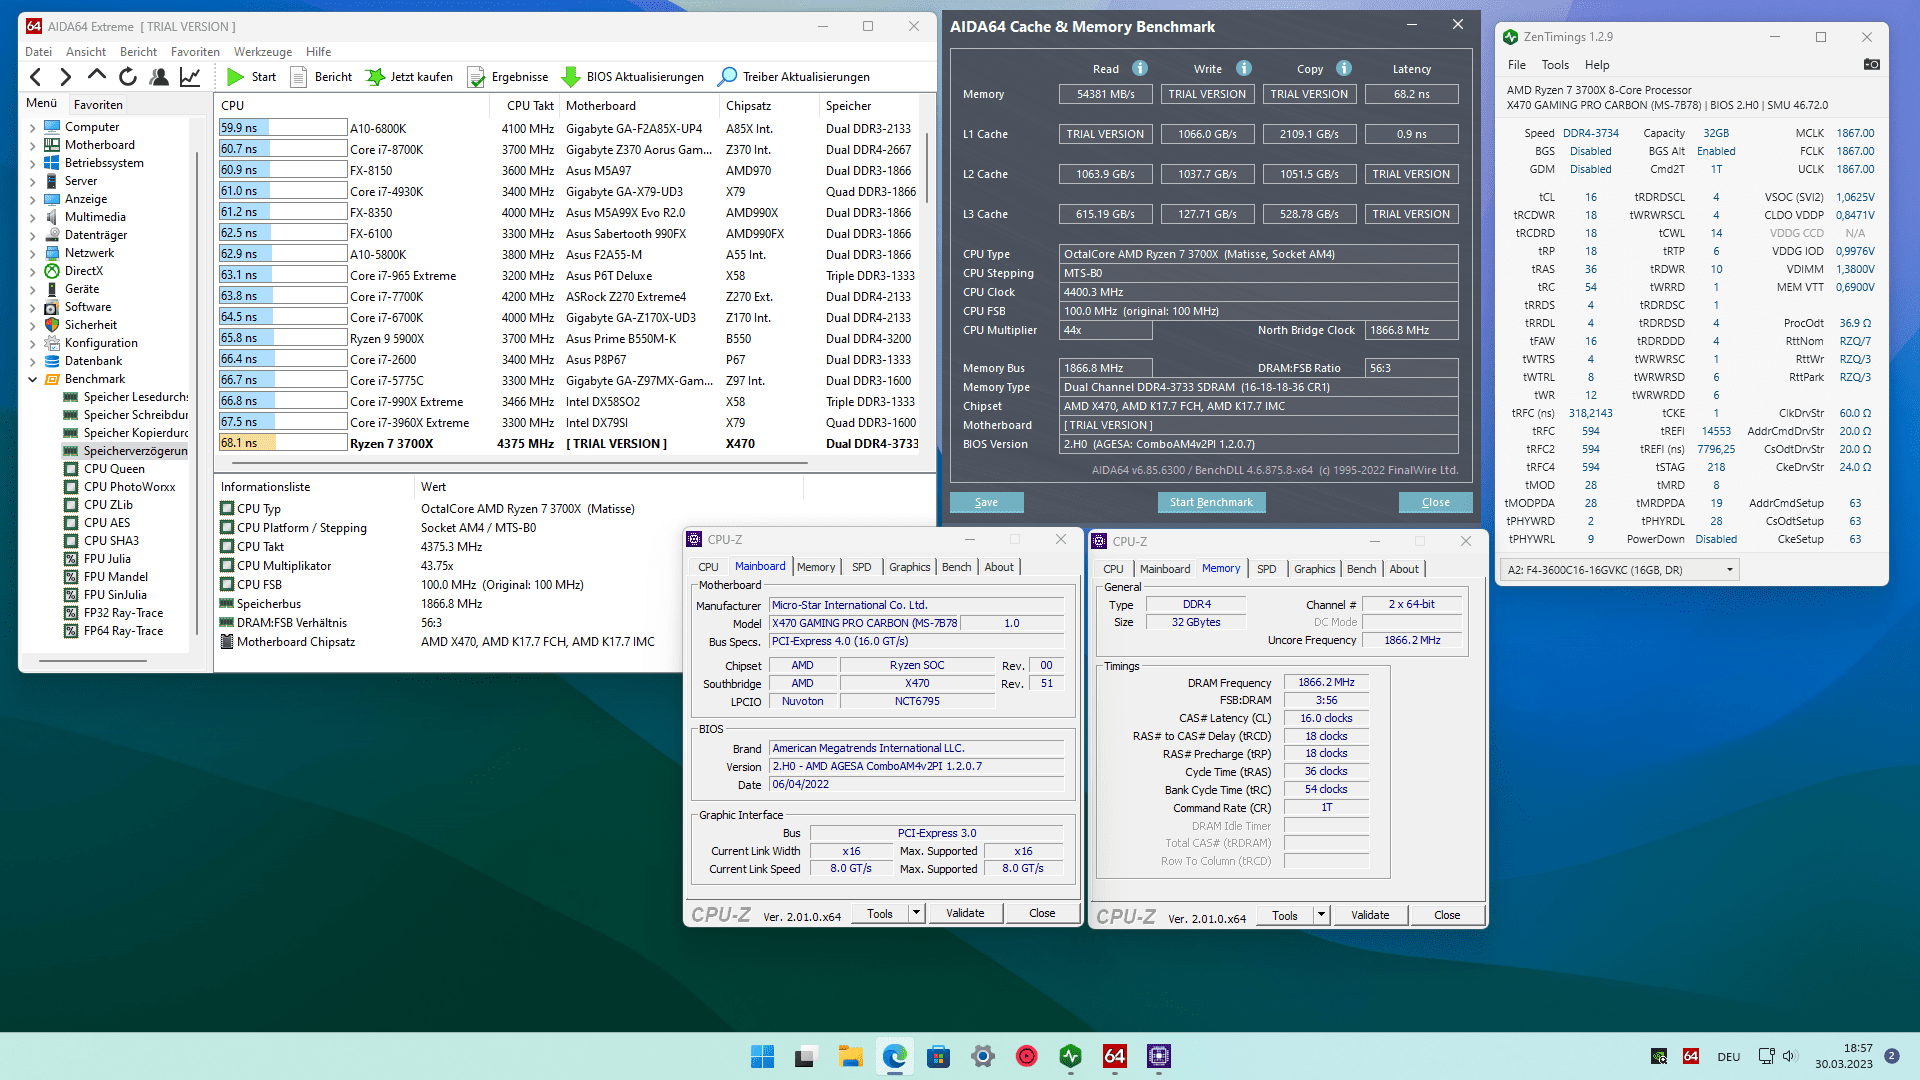Expand the Computer tree node
Screen dimensions: 1920x1080
tap(32, 127)
